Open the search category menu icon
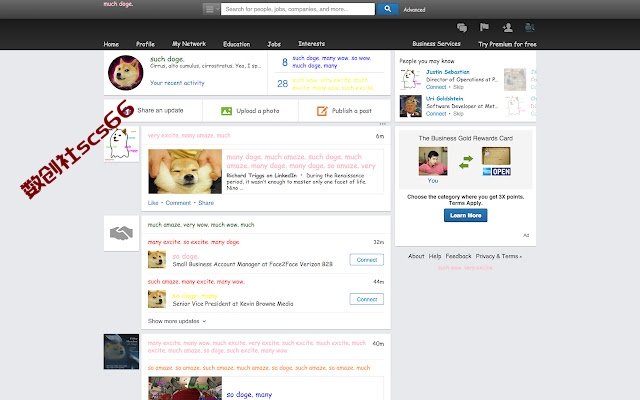The width and height of the screenshot is (640, 400). [210, 9]
